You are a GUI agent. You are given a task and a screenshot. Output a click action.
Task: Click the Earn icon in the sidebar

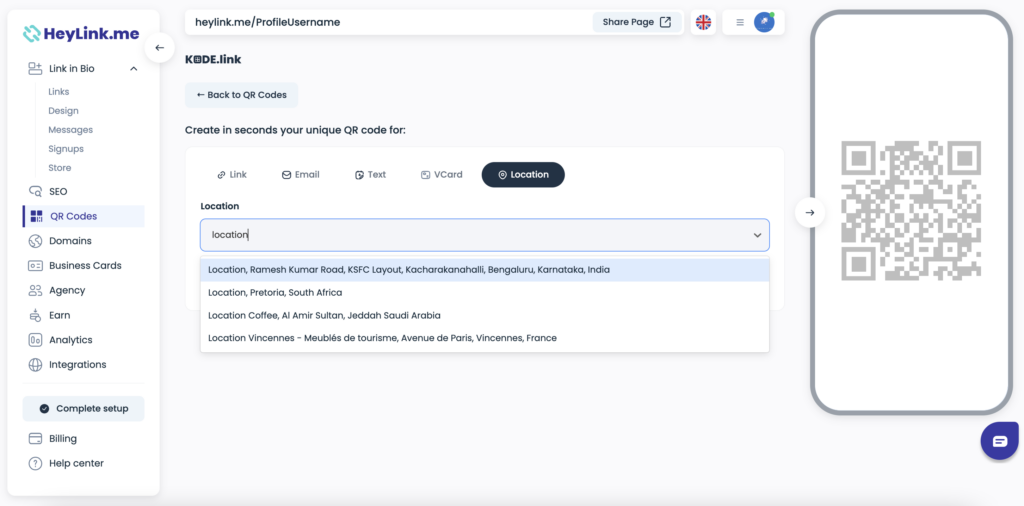click(35, 315)
